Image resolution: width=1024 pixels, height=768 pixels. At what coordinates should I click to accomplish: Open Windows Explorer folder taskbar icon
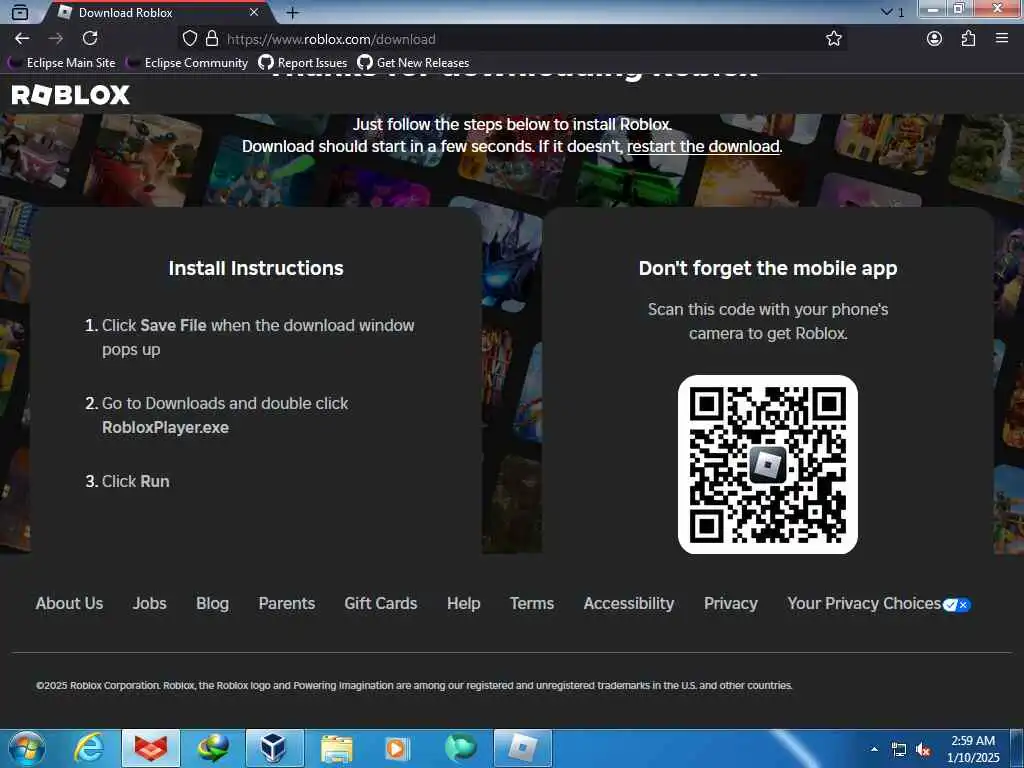coord(337,748)
